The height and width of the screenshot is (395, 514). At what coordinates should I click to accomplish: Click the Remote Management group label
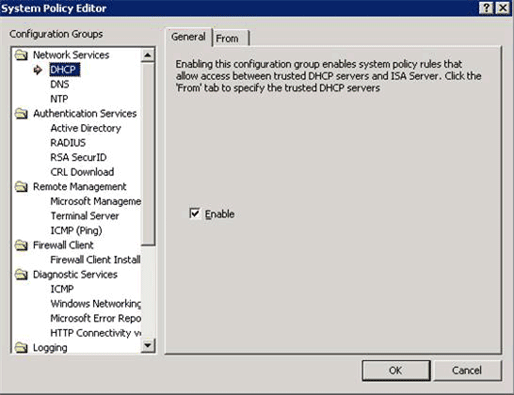pos(80,187)
